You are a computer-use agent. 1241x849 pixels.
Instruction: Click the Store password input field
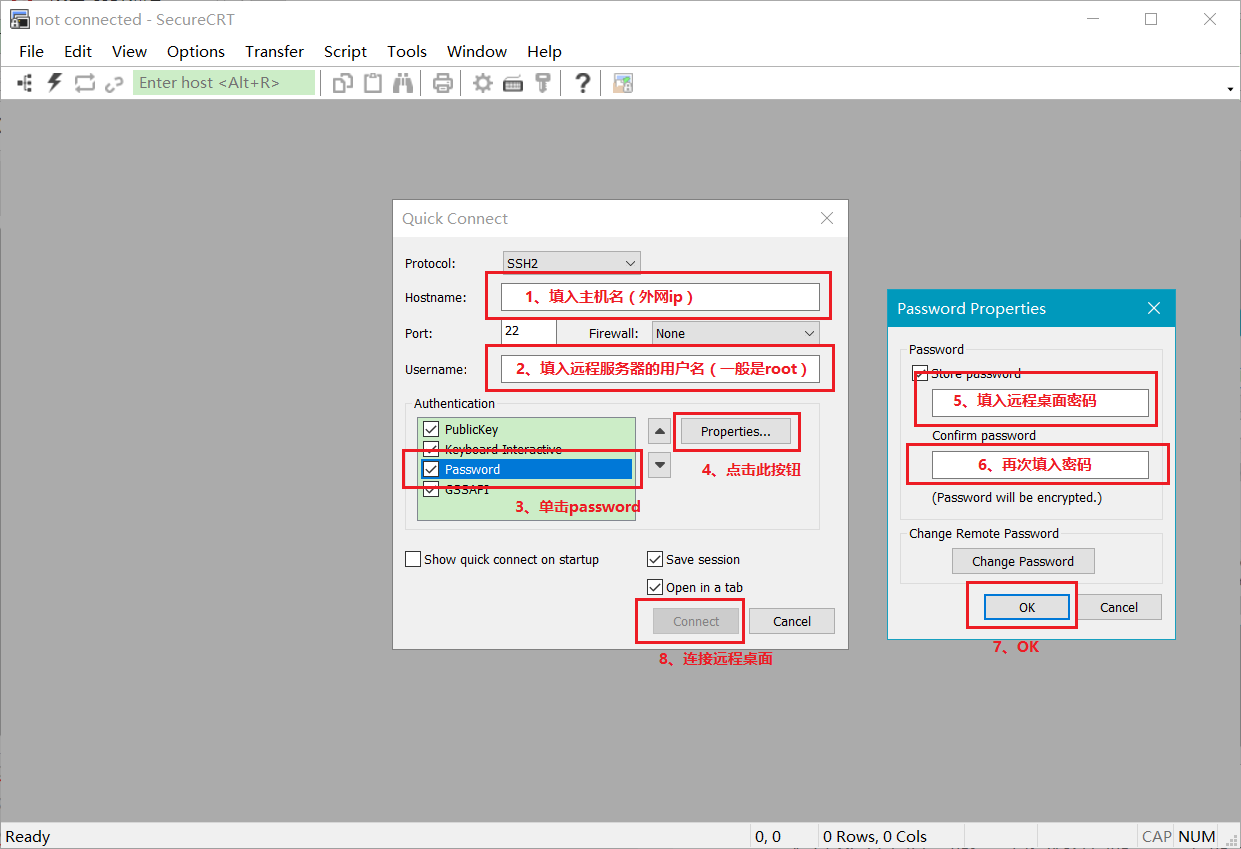click(x=1040, y=402)
